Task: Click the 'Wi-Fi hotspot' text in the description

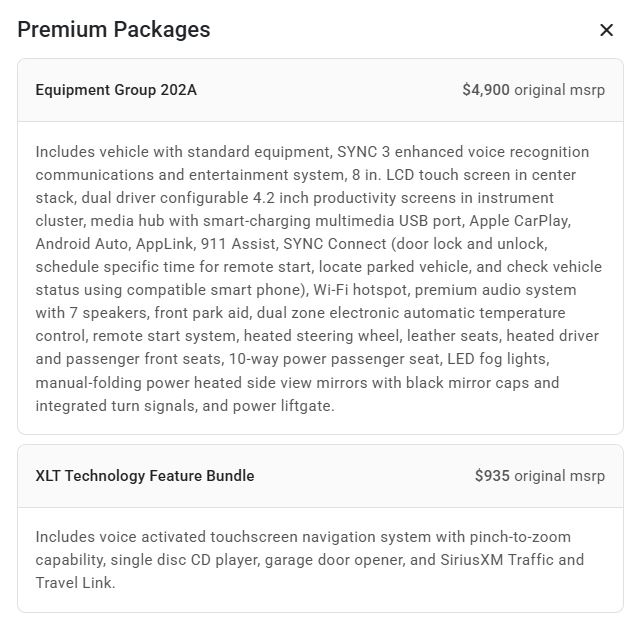Action: click(359, 290)
